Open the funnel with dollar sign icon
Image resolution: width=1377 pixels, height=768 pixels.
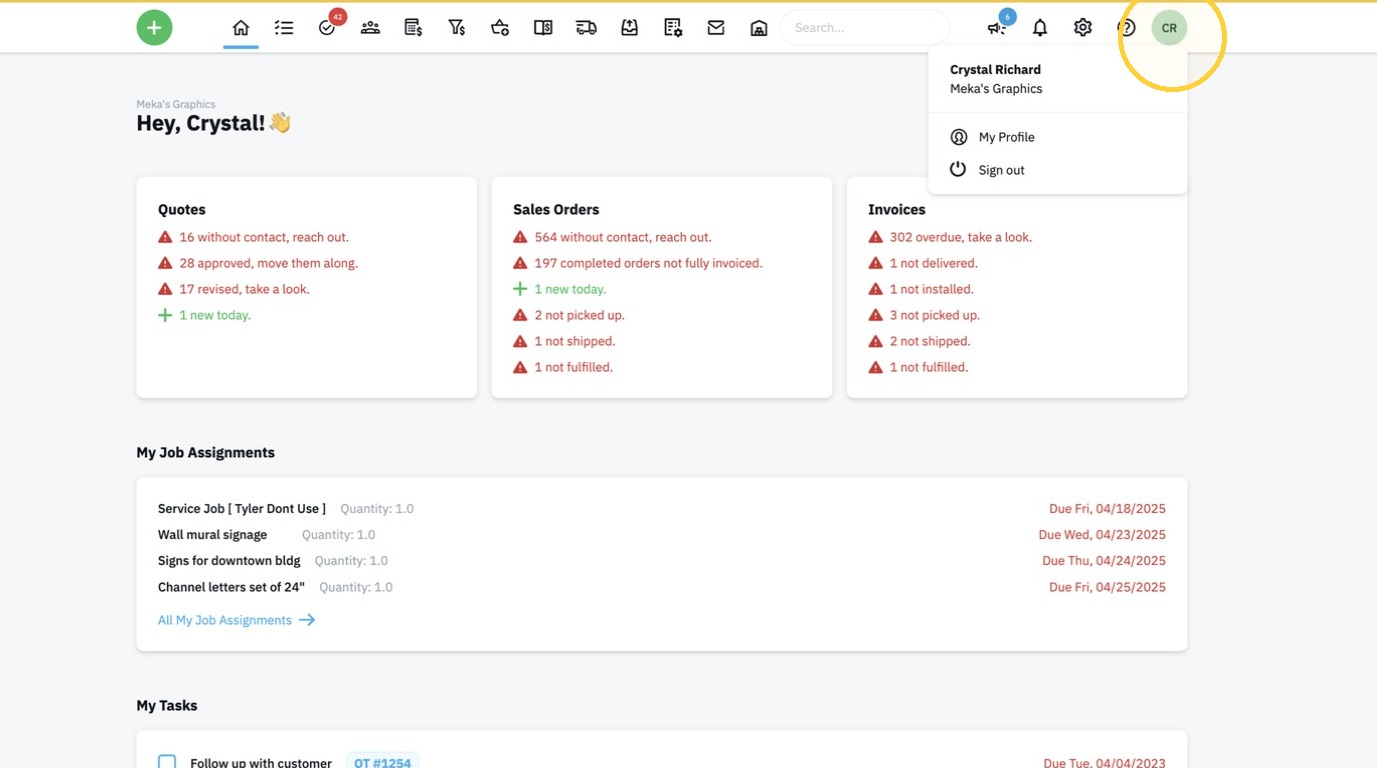tap(457, 28)
